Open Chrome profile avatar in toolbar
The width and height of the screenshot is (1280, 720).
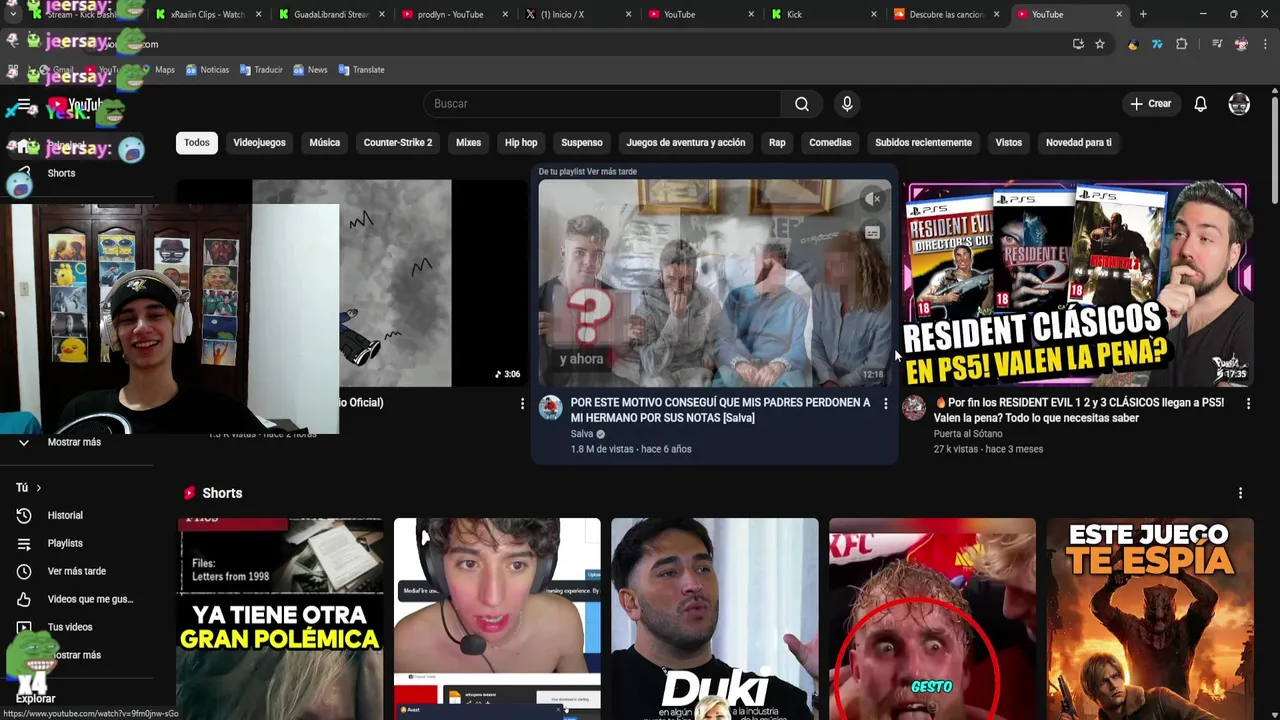[1241, 44]
